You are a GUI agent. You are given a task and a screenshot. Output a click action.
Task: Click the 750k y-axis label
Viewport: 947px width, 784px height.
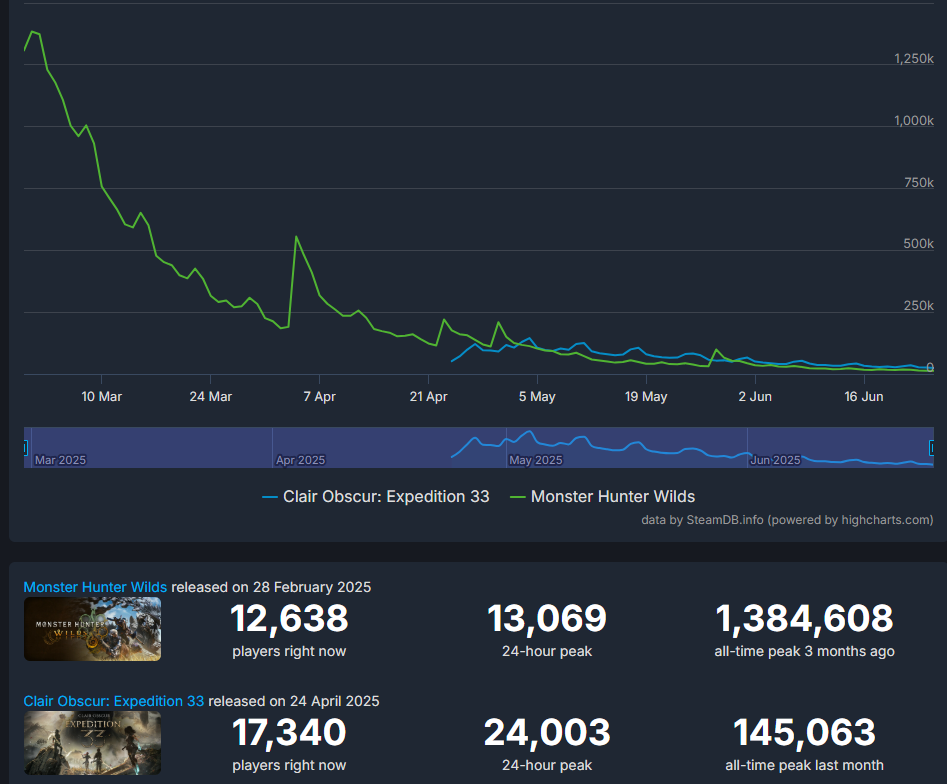919,182
